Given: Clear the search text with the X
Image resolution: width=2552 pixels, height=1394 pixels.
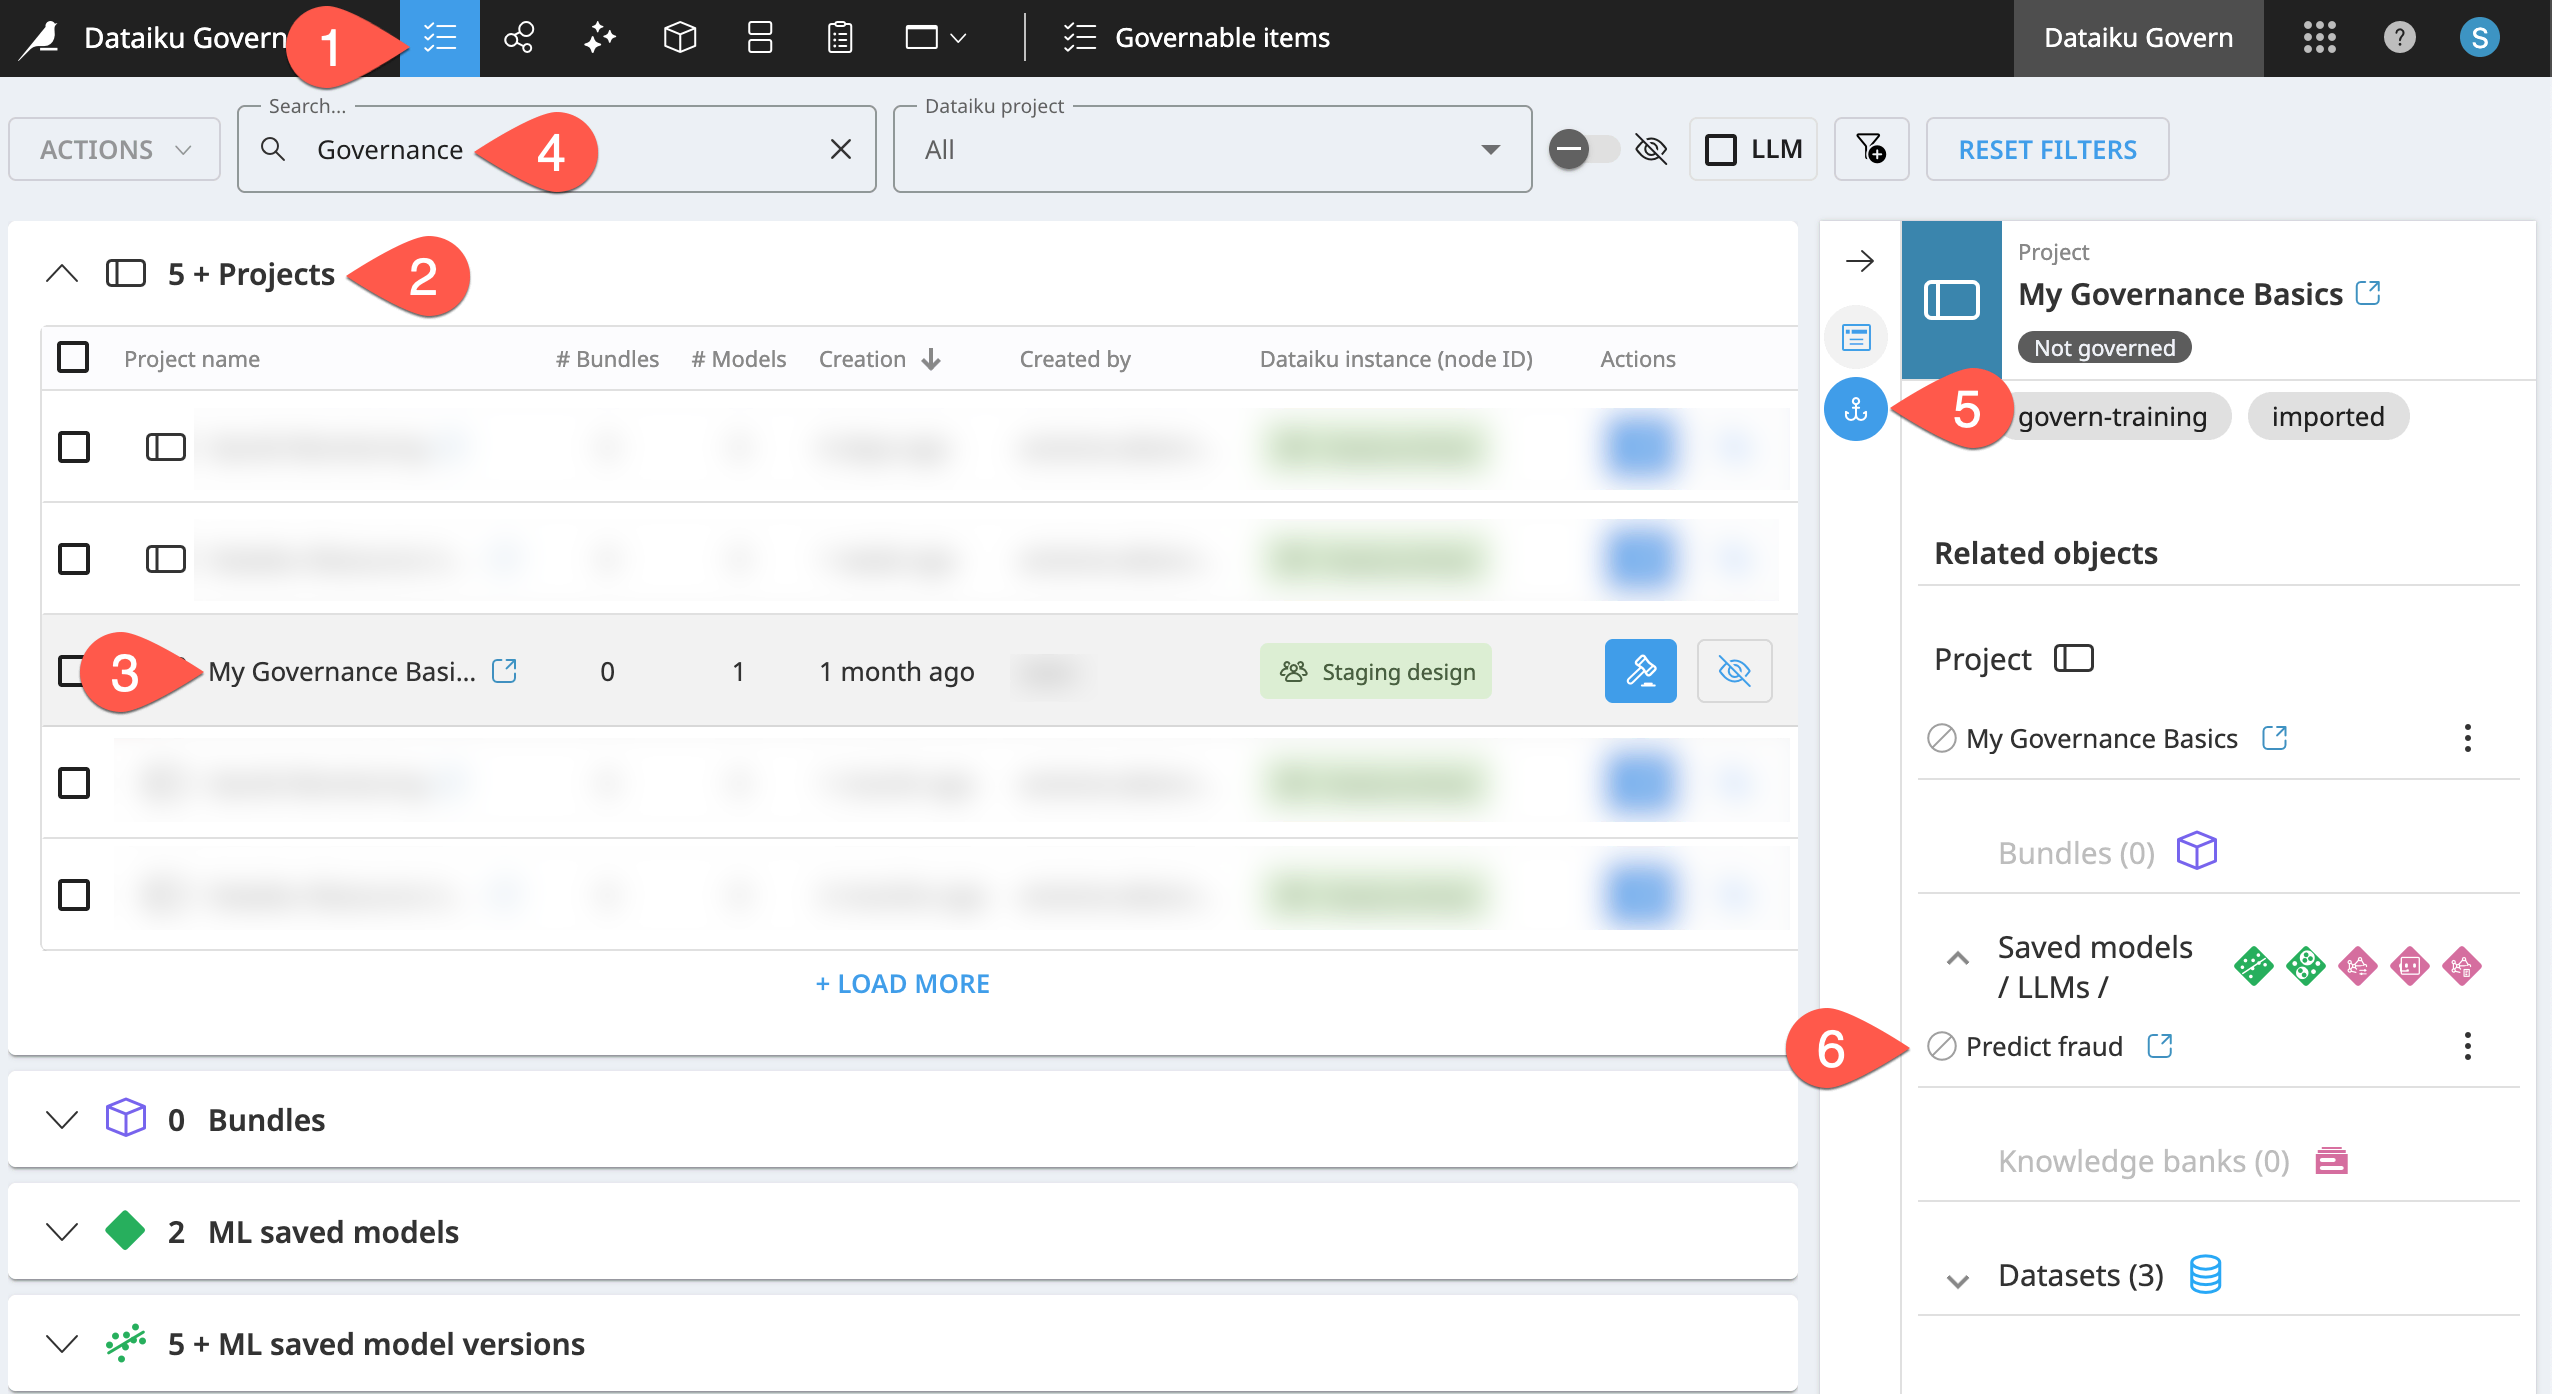Looking at the screenshot, I should click(841, 149).
